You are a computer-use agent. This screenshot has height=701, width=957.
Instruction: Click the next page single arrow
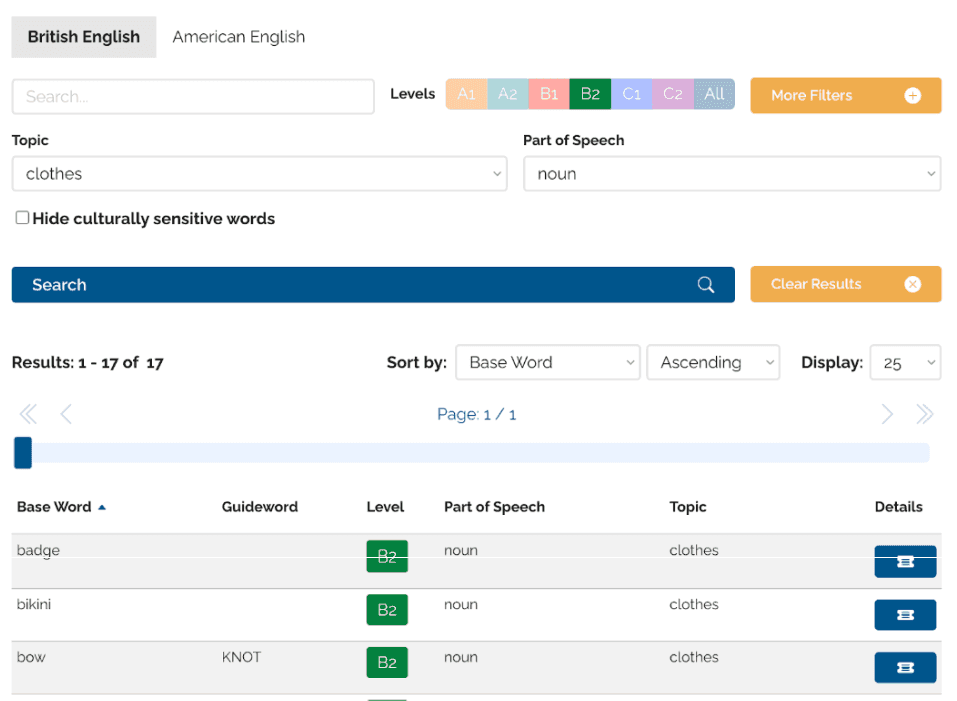887,414
